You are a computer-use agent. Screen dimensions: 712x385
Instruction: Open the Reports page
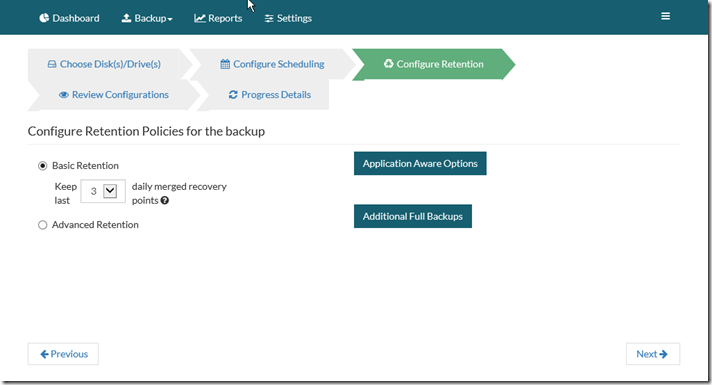click(x=218, y=18)
